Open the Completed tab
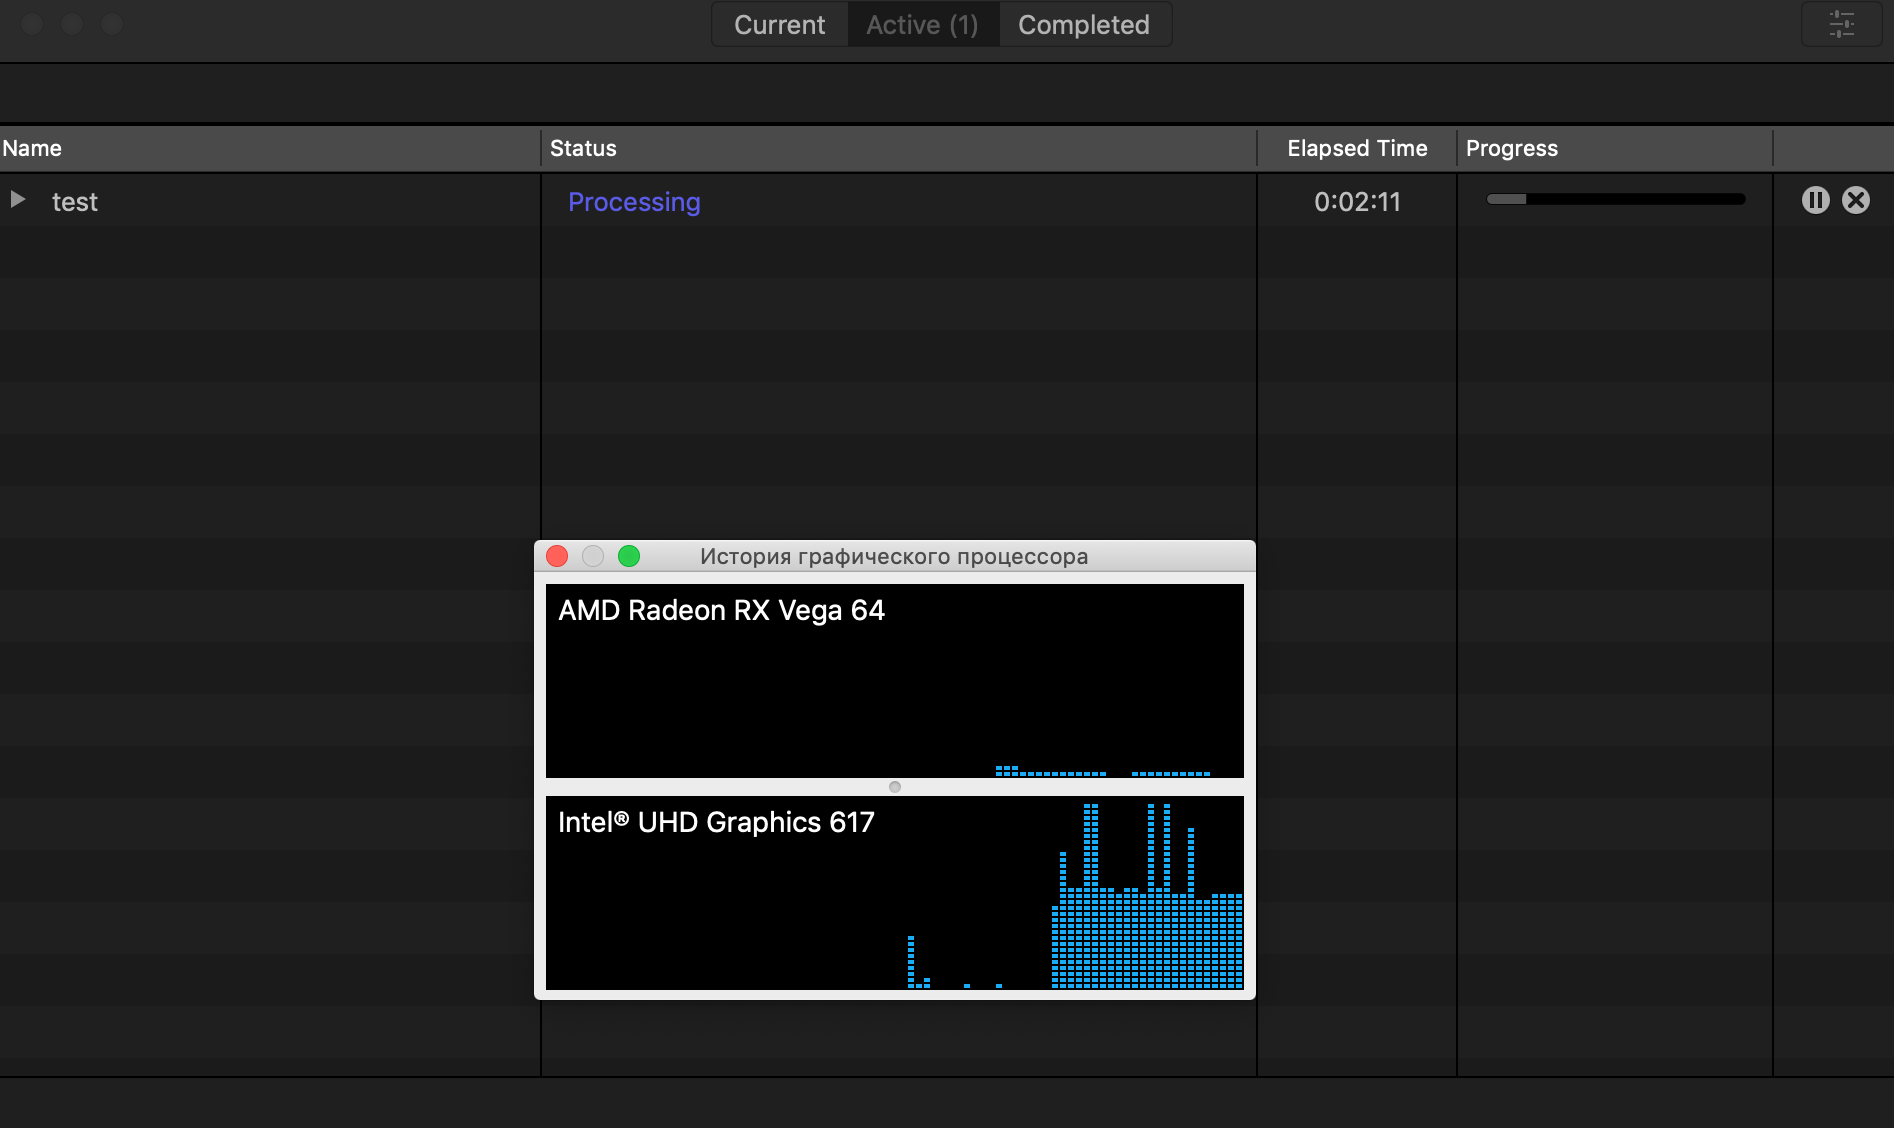Screen dimensions: 1894x1128 pyautogui.click(x=1084, y=25)
